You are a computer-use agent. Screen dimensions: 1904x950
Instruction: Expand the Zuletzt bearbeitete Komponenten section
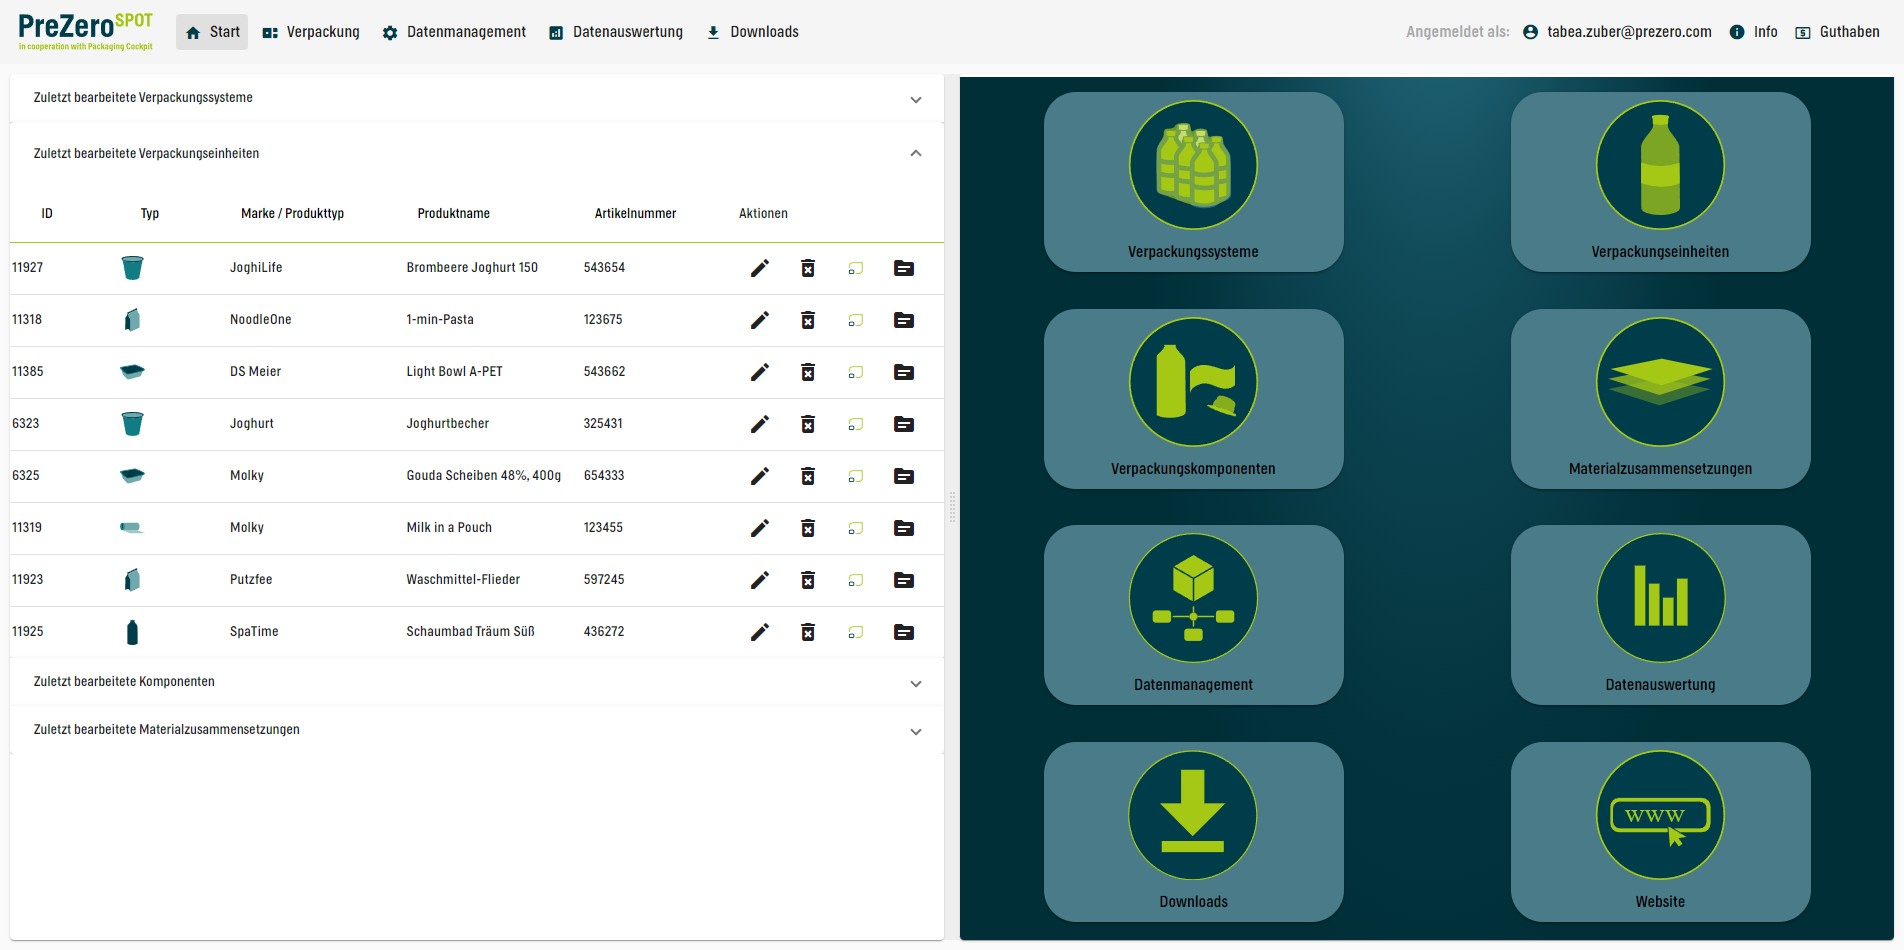tap(476, 682)
